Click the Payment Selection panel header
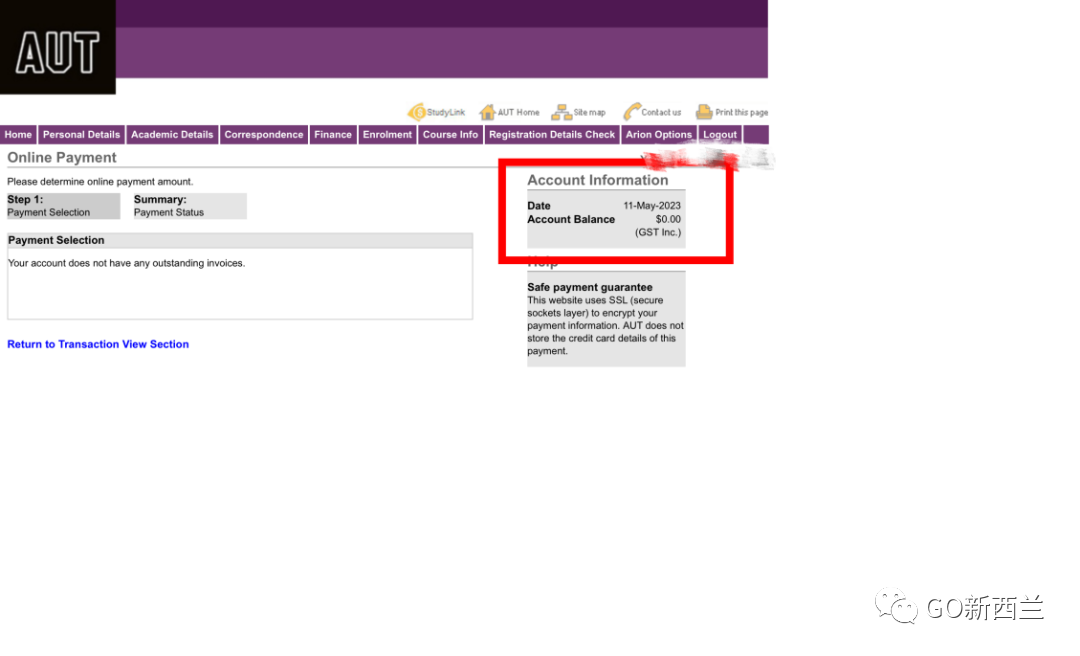The height and width of the screenshot is (656, 1080). click(240, 240)
